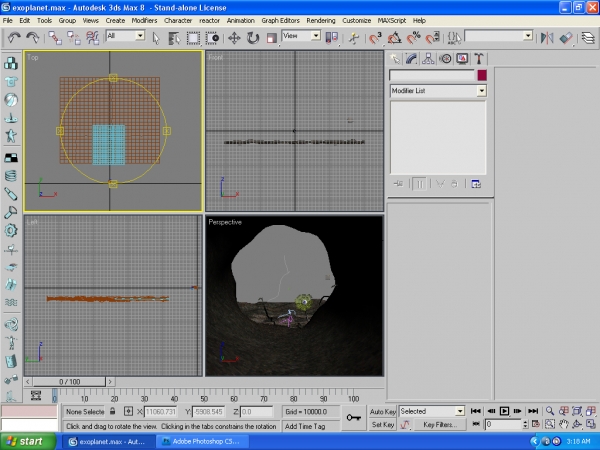The width and height of the screenshot is (600, 450).
Task: Click Add Time Tag in the status bar
Action: tap(311, 426)
